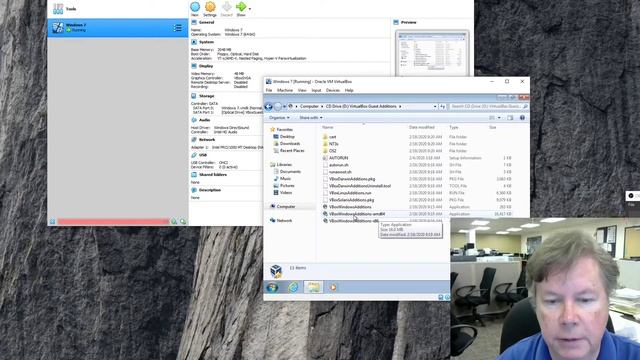Open File menu in the VM window

click(269, 90)
